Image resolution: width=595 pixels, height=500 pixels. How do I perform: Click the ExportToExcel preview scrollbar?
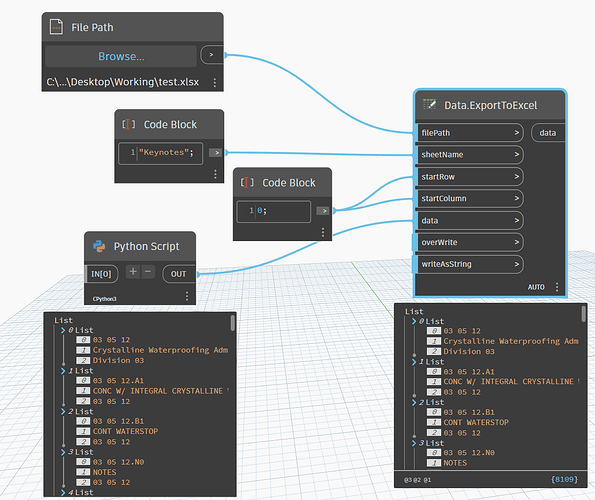583,314
